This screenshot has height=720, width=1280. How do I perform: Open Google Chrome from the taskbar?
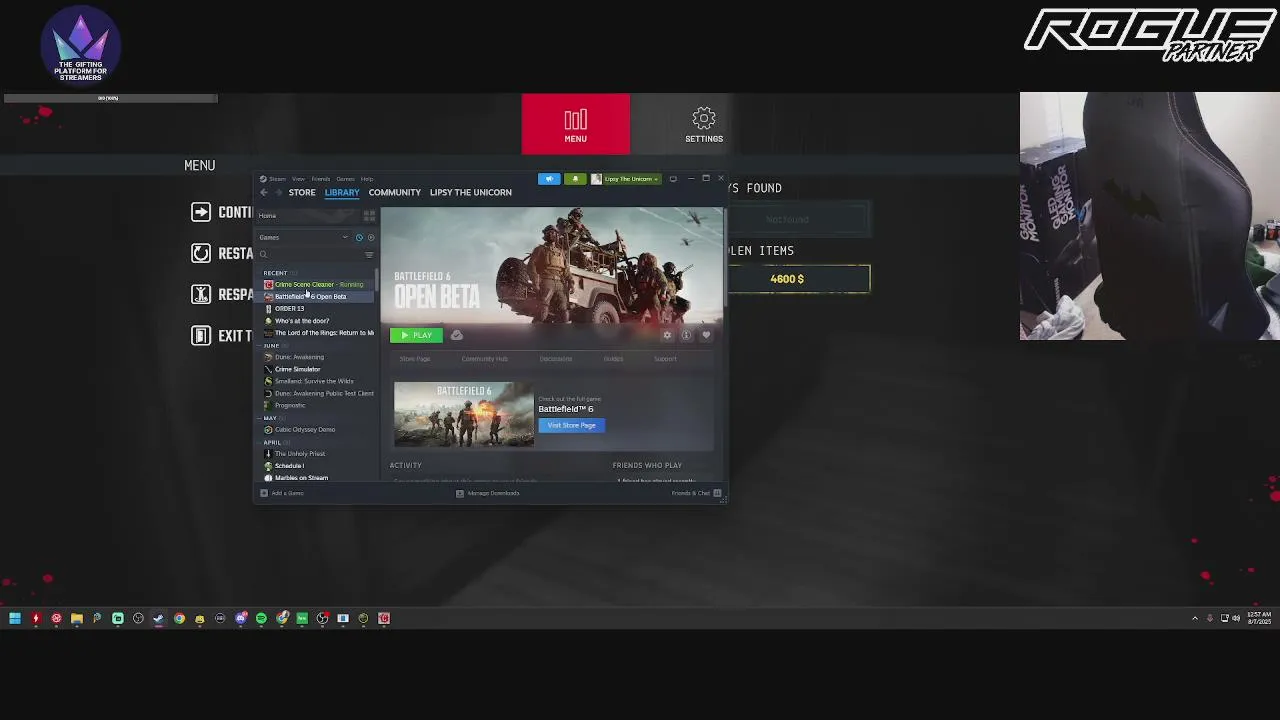[x=179, y=618]
